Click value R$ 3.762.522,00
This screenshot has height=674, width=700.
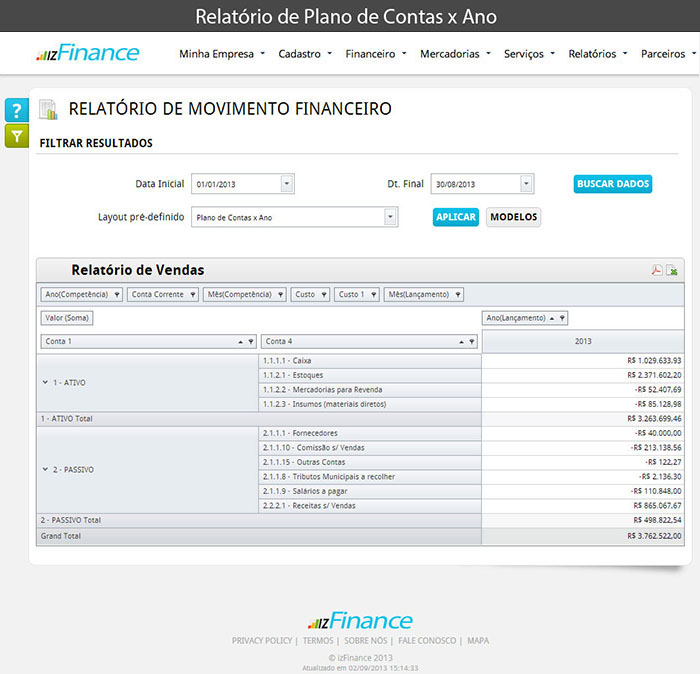click(654, 536)
